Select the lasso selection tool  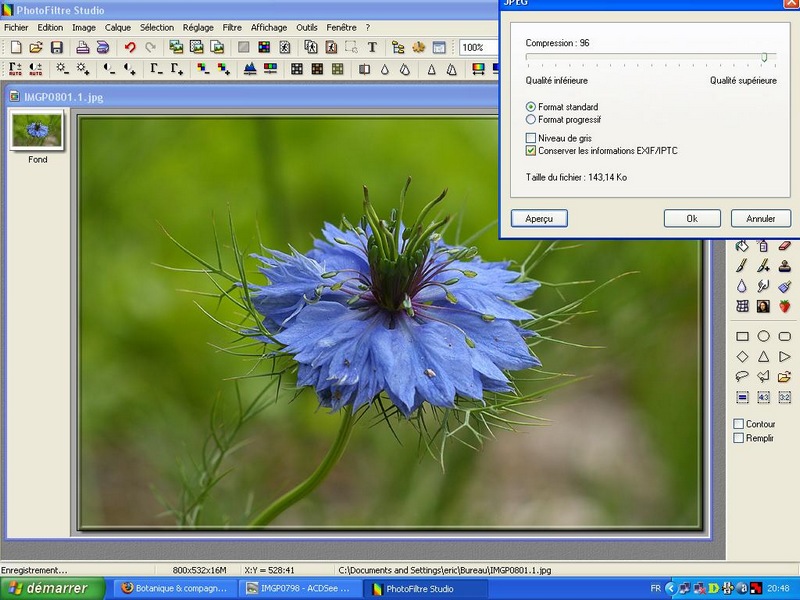click(x=742, y=377)
